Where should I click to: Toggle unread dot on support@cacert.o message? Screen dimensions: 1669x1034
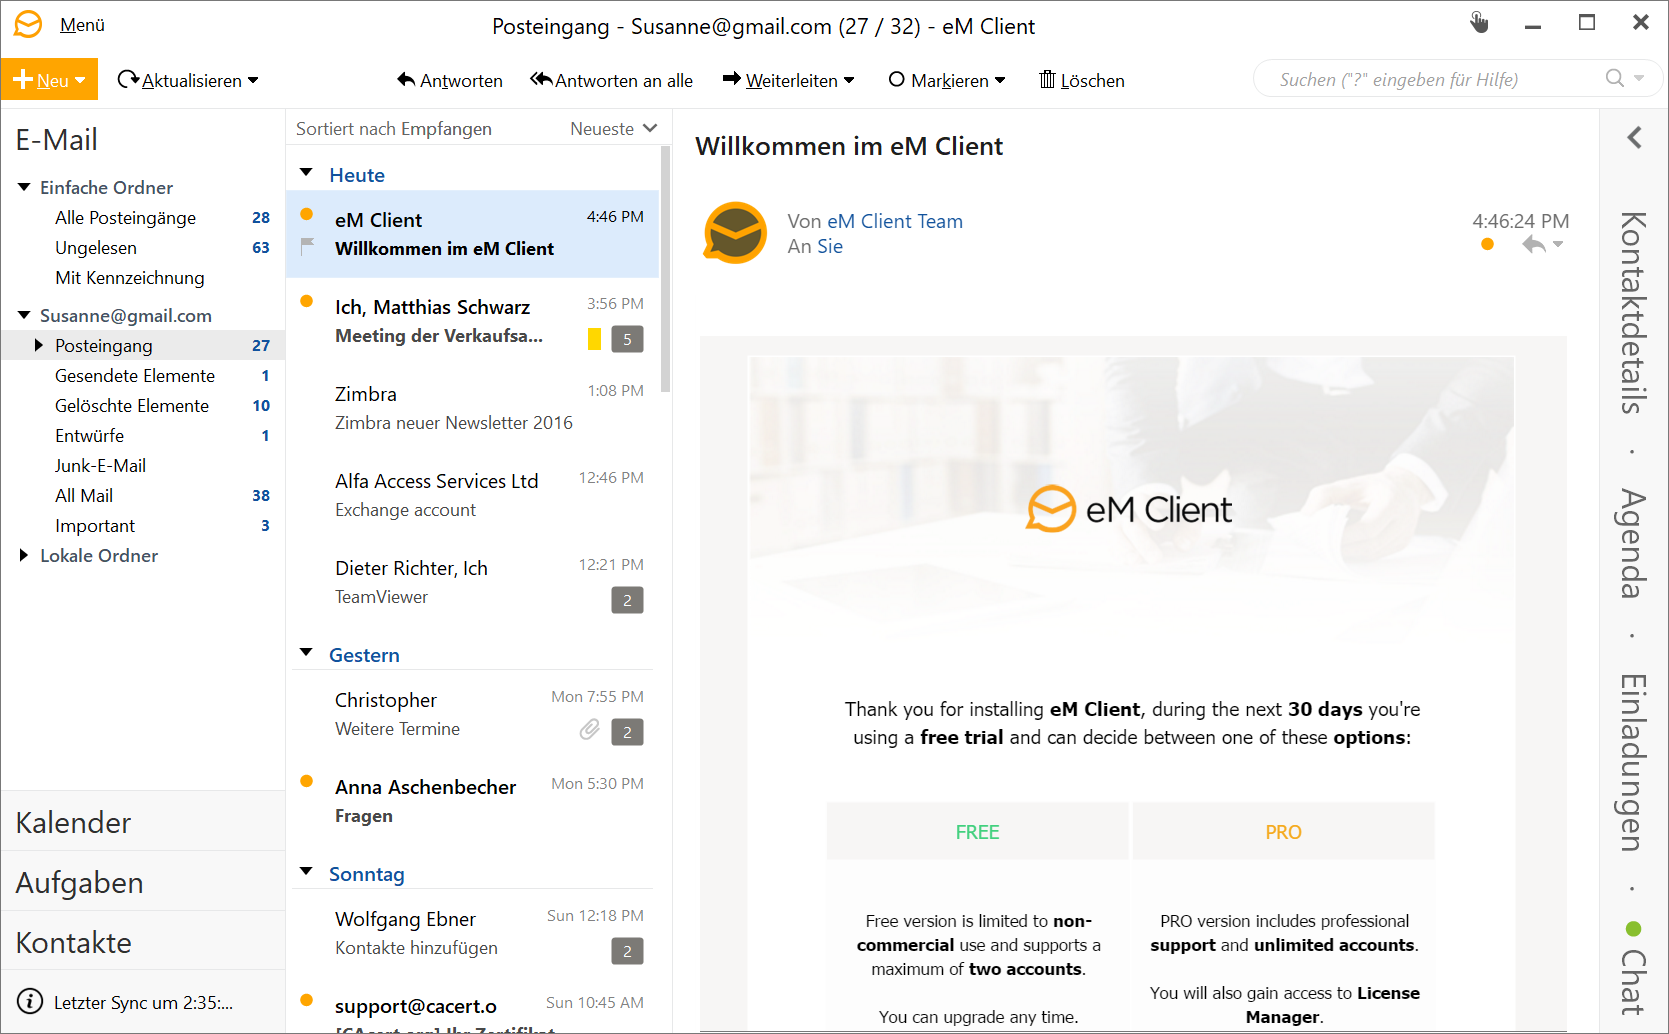307,1000
